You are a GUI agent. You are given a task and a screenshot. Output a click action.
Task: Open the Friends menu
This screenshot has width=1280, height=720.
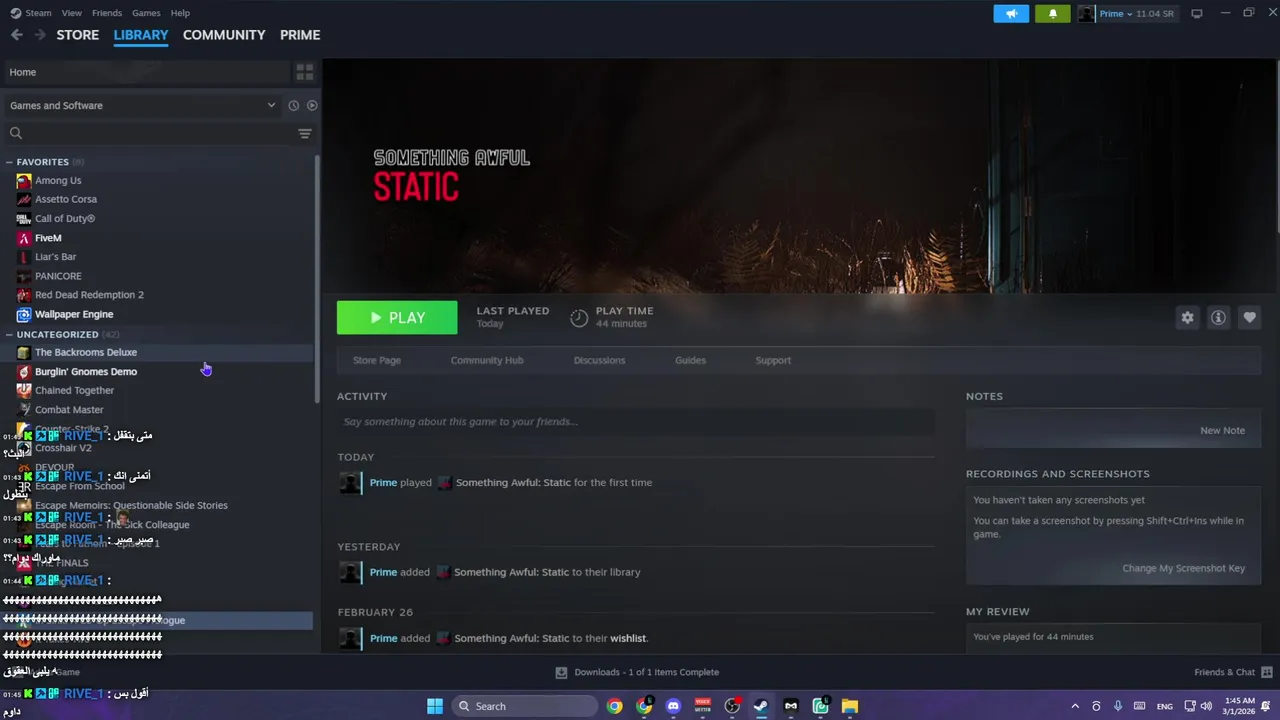click(x=107, y=13)
